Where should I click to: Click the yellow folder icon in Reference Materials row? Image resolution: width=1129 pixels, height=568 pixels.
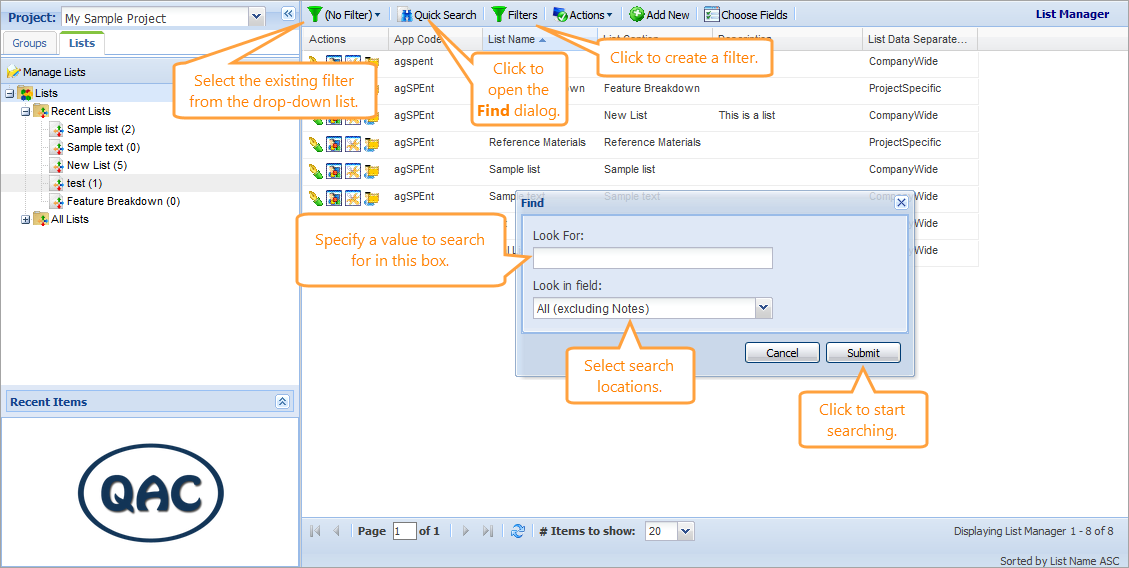371,143
